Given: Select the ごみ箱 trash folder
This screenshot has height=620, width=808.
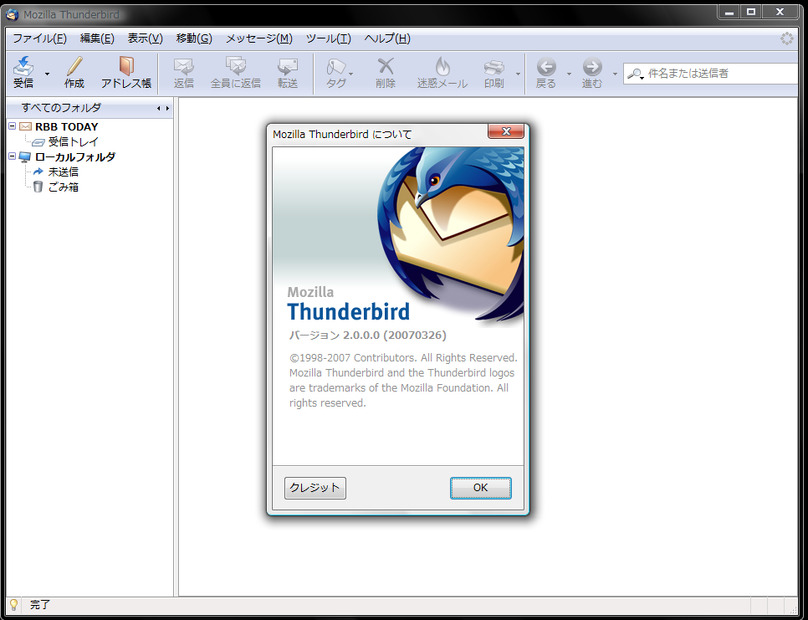Looking at the screenshot, I should (x=63, y=187).
